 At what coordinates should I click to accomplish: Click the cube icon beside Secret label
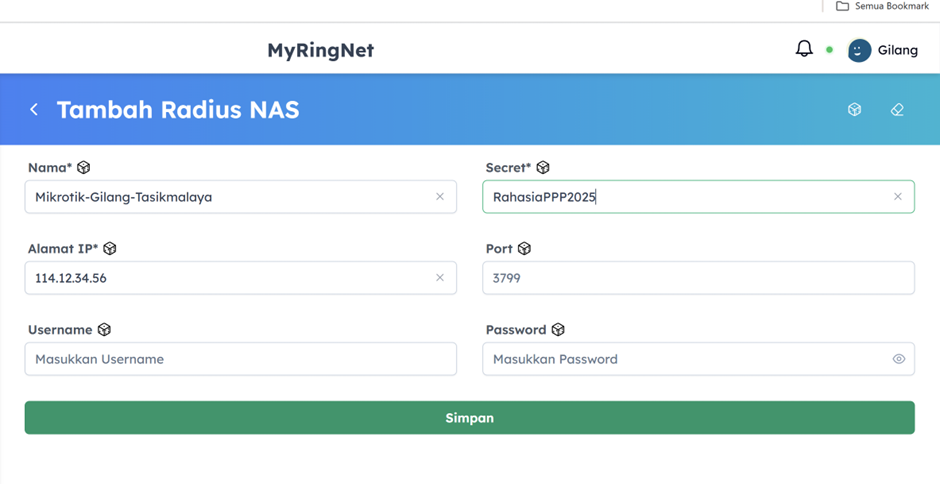pyautogui.click(x=543, y=168)
